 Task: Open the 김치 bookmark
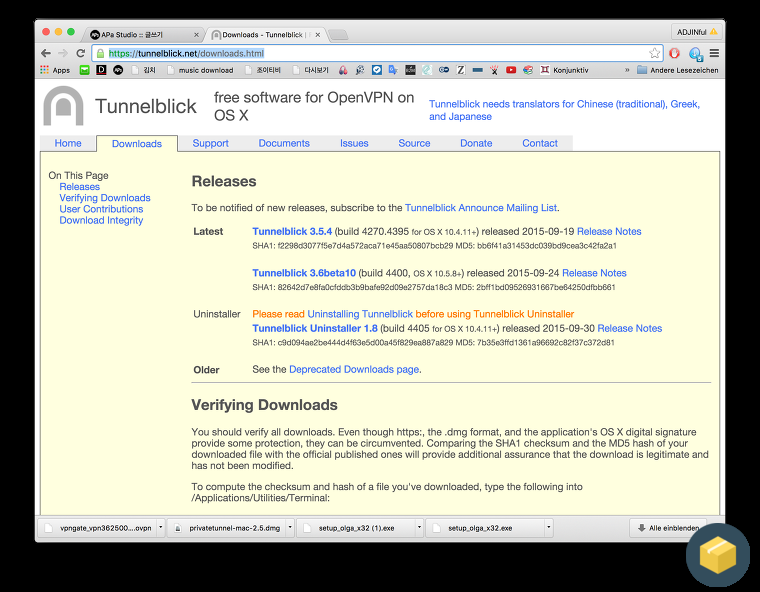pyautogui.click(x=144, y=70)
